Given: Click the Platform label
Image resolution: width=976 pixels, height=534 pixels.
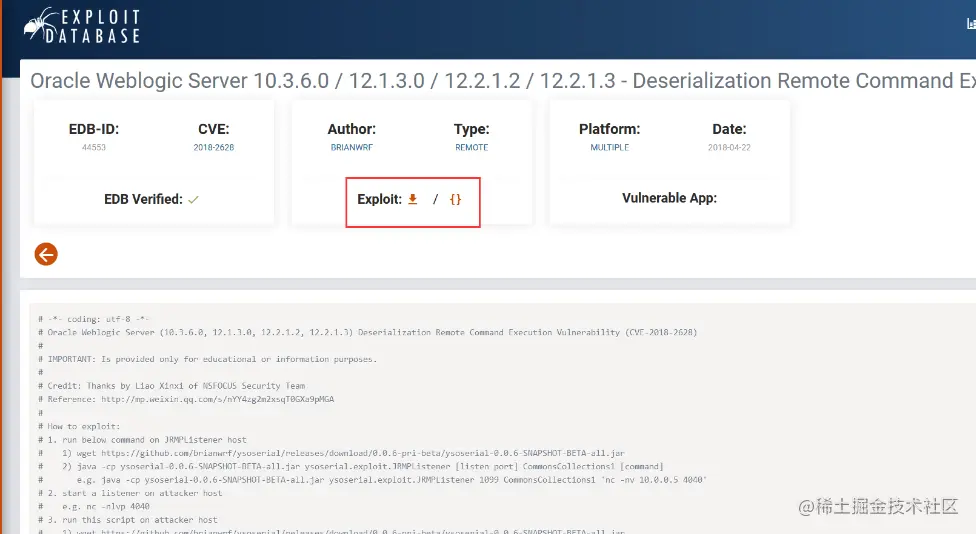Looking at the screenshot, I should pos(609,129).
